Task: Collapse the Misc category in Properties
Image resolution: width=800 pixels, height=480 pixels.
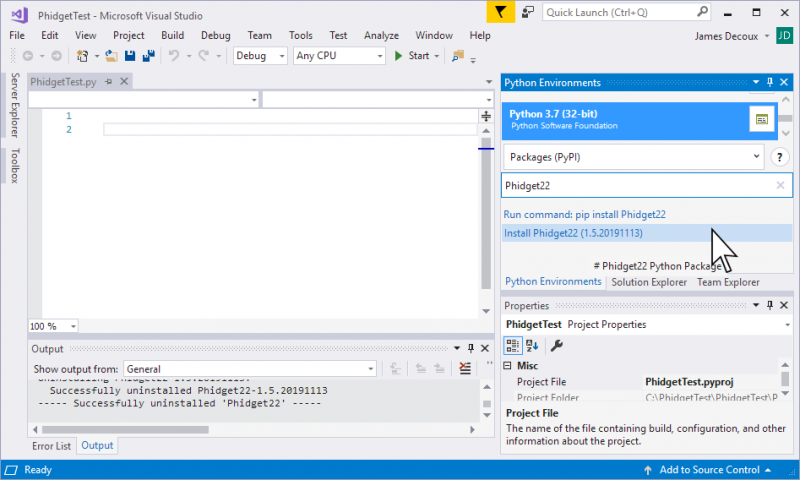Action: coord(508,365)
